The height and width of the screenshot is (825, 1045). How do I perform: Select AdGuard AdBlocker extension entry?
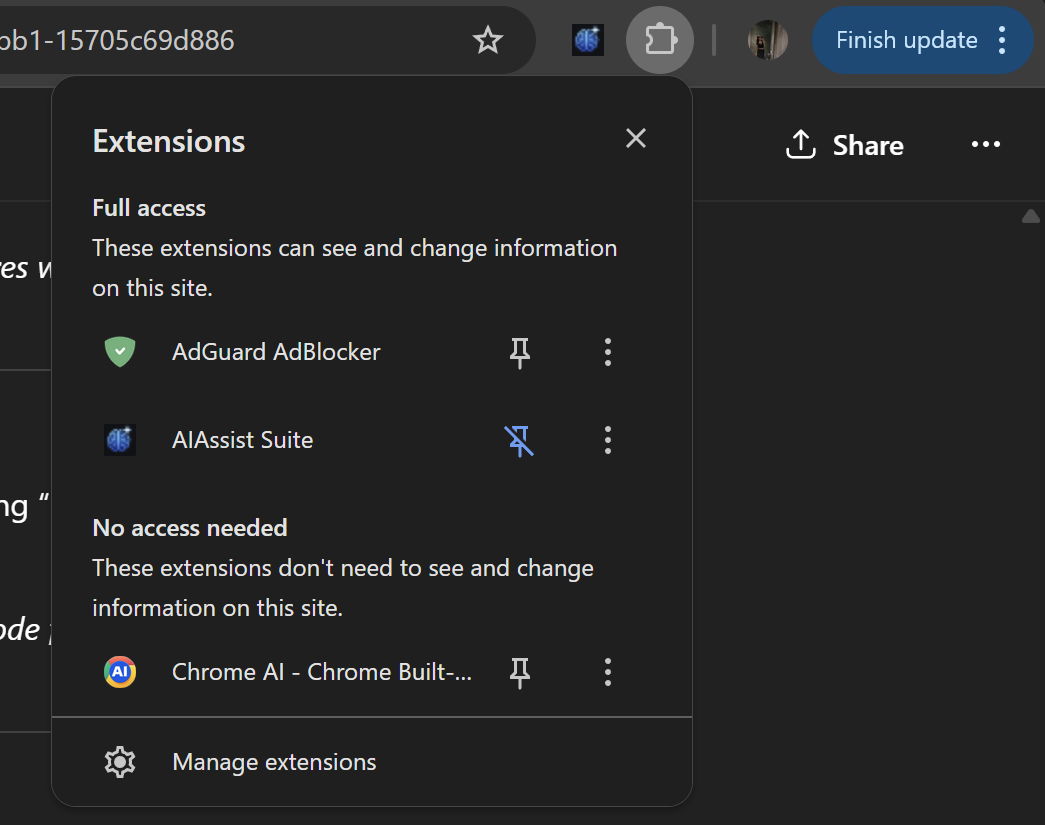pyautogui.click(x=276, y=352)
